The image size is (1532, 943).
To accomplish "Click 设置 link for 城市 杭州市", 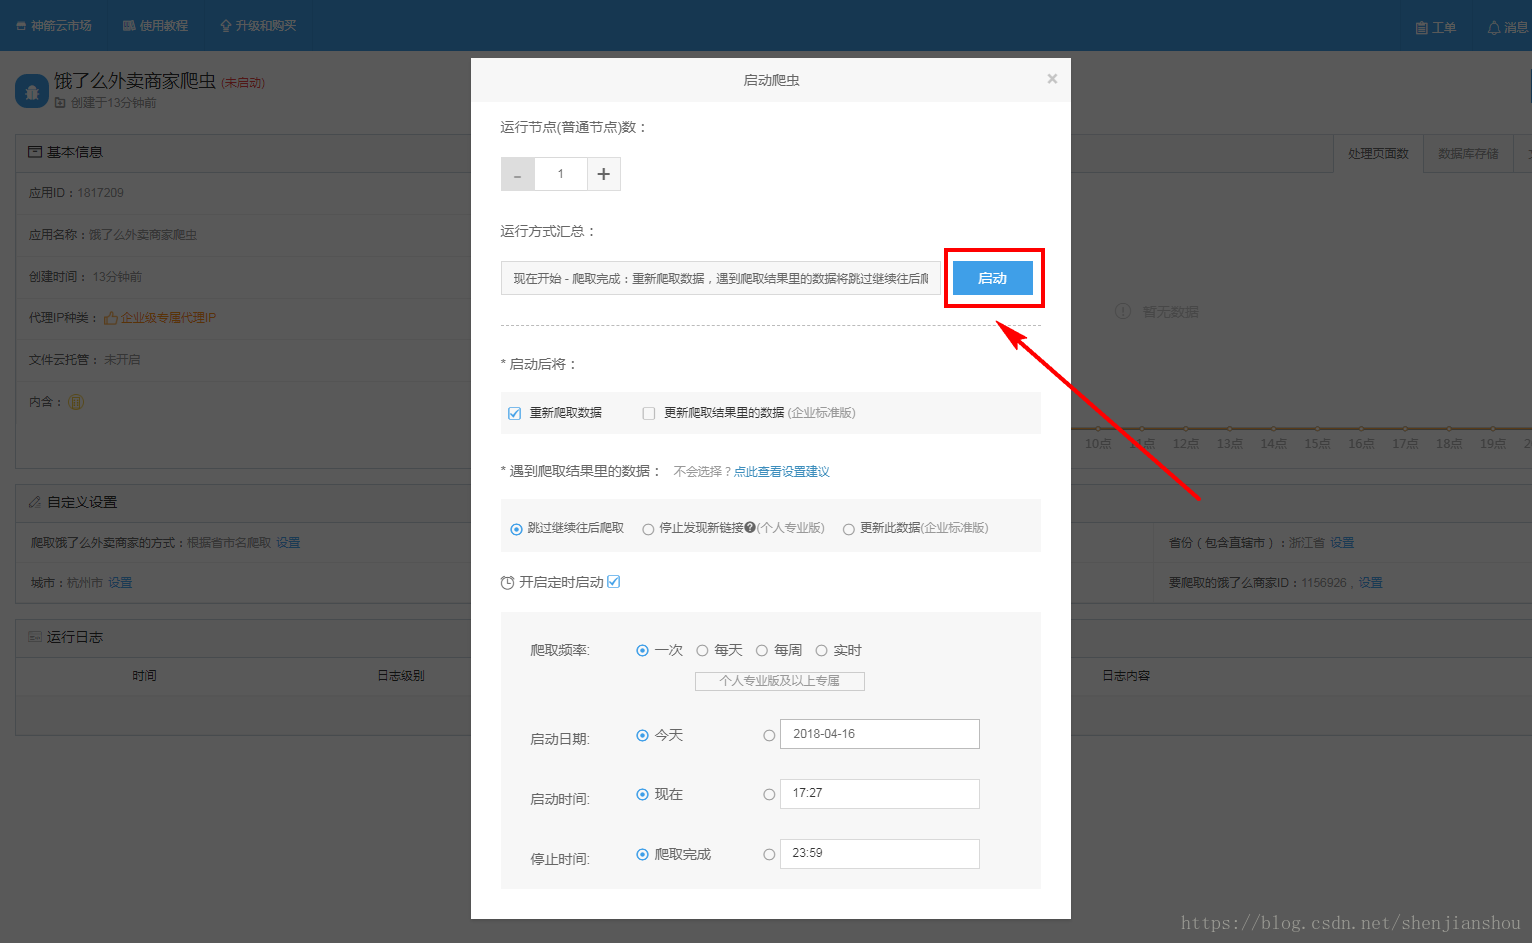I will [120, 583].
